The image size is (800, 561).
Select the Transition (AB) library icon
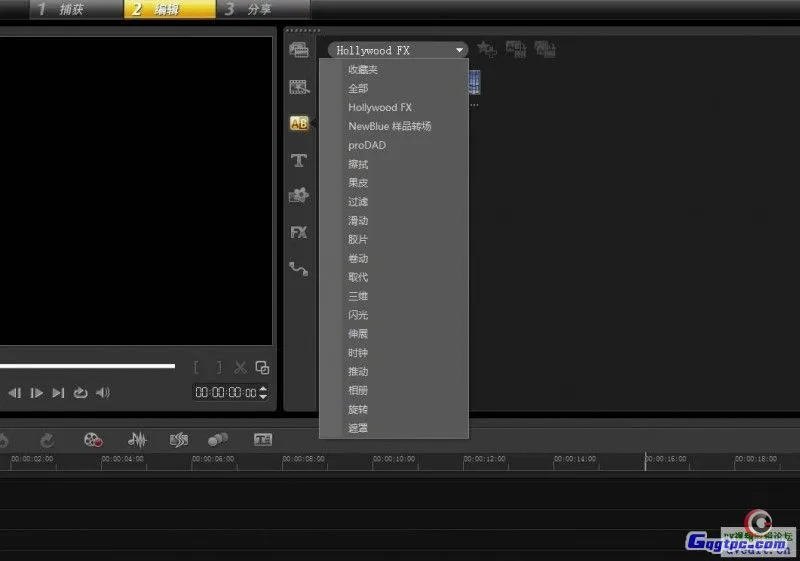298,123
